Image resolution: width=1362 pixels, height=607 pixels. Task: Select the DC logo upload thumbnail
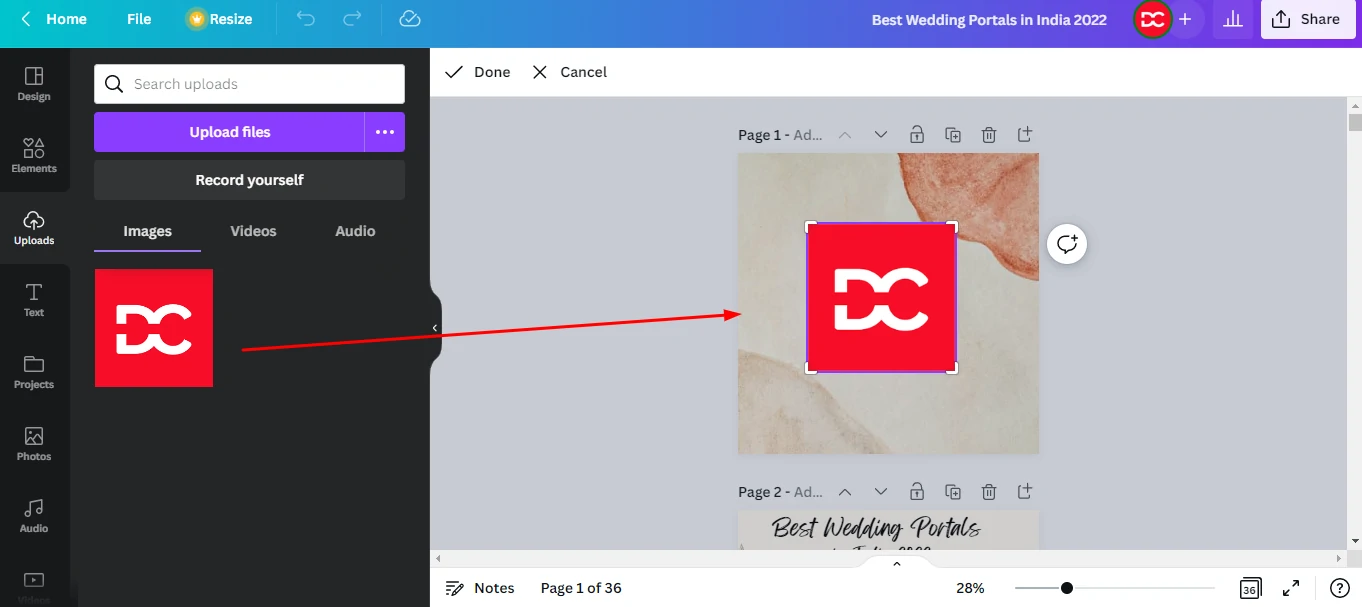coord(154,327)
